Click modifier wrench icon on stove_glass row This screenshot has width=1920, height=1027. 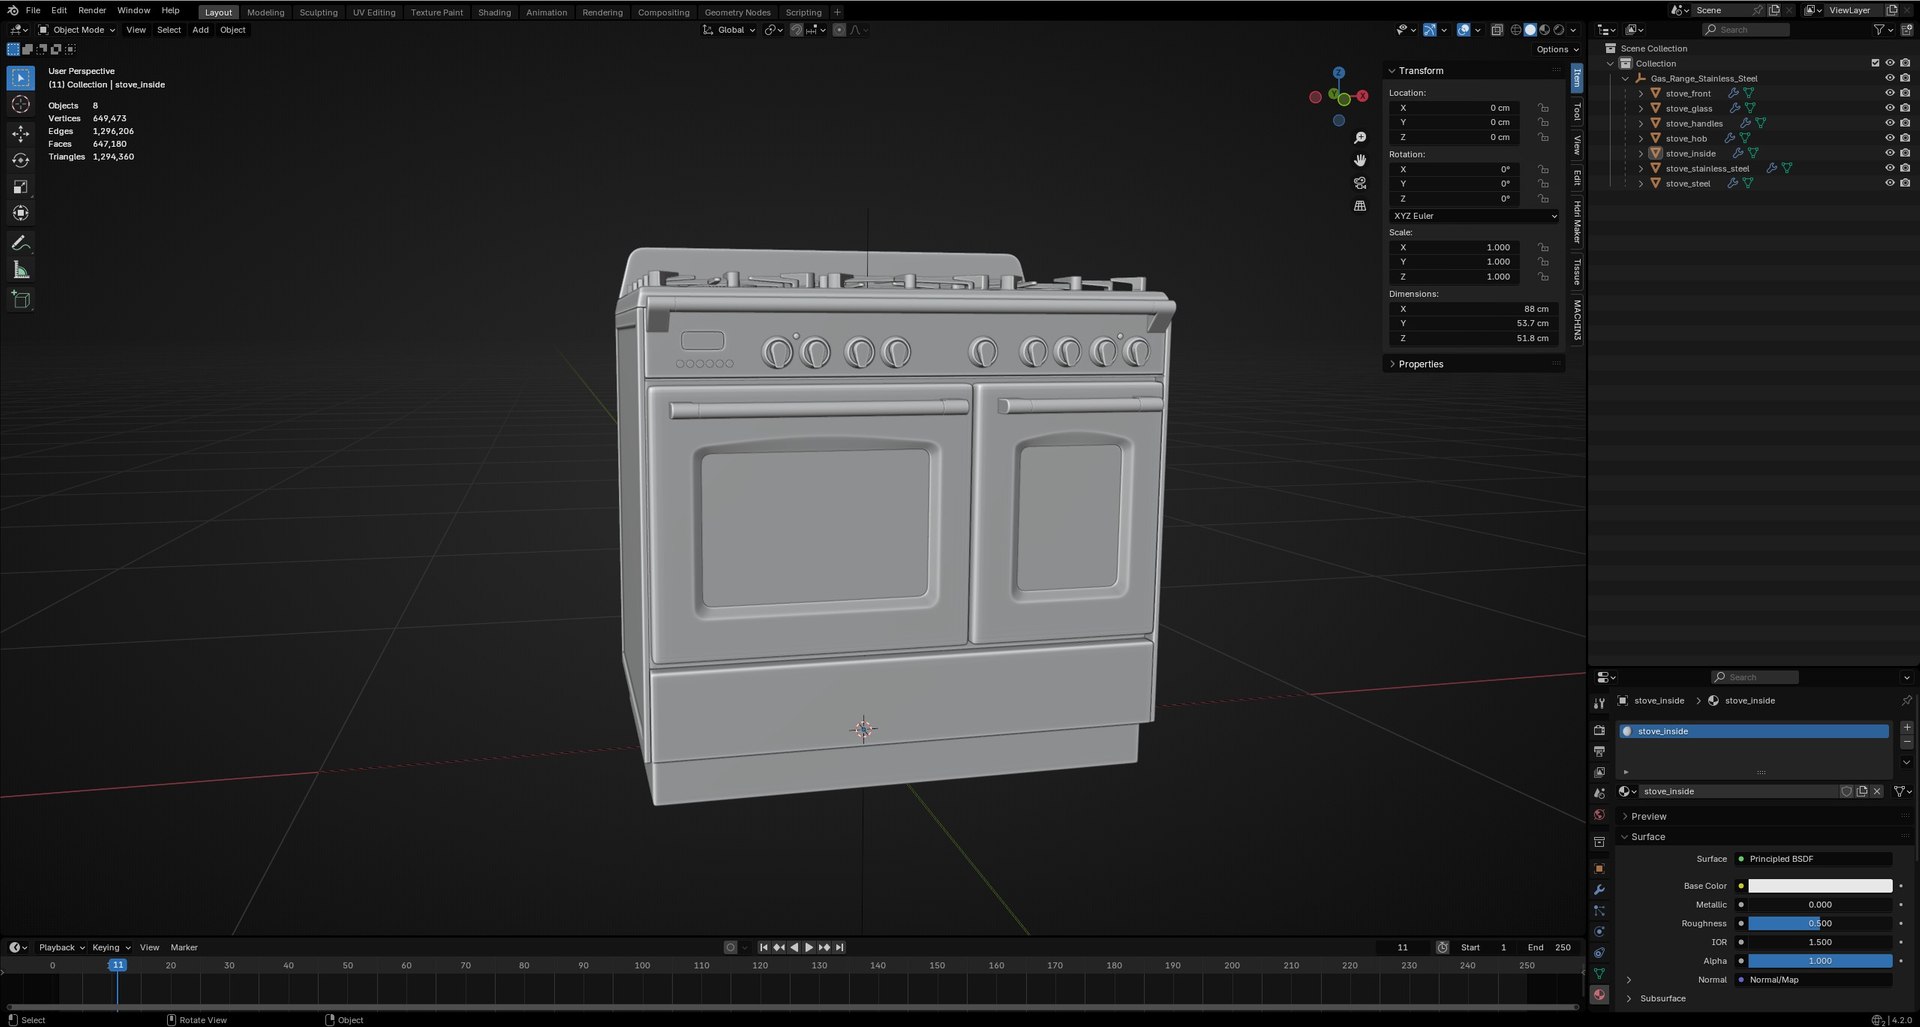pyautogui.click(x=1735, y=108)
